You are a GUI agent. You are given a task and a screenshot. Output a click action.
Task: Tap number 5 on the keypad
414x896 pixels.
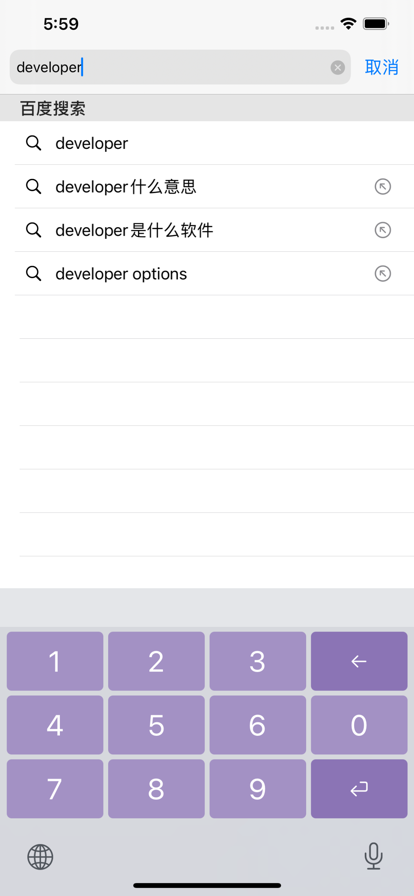pyautogui.click(x=156, y=725)
